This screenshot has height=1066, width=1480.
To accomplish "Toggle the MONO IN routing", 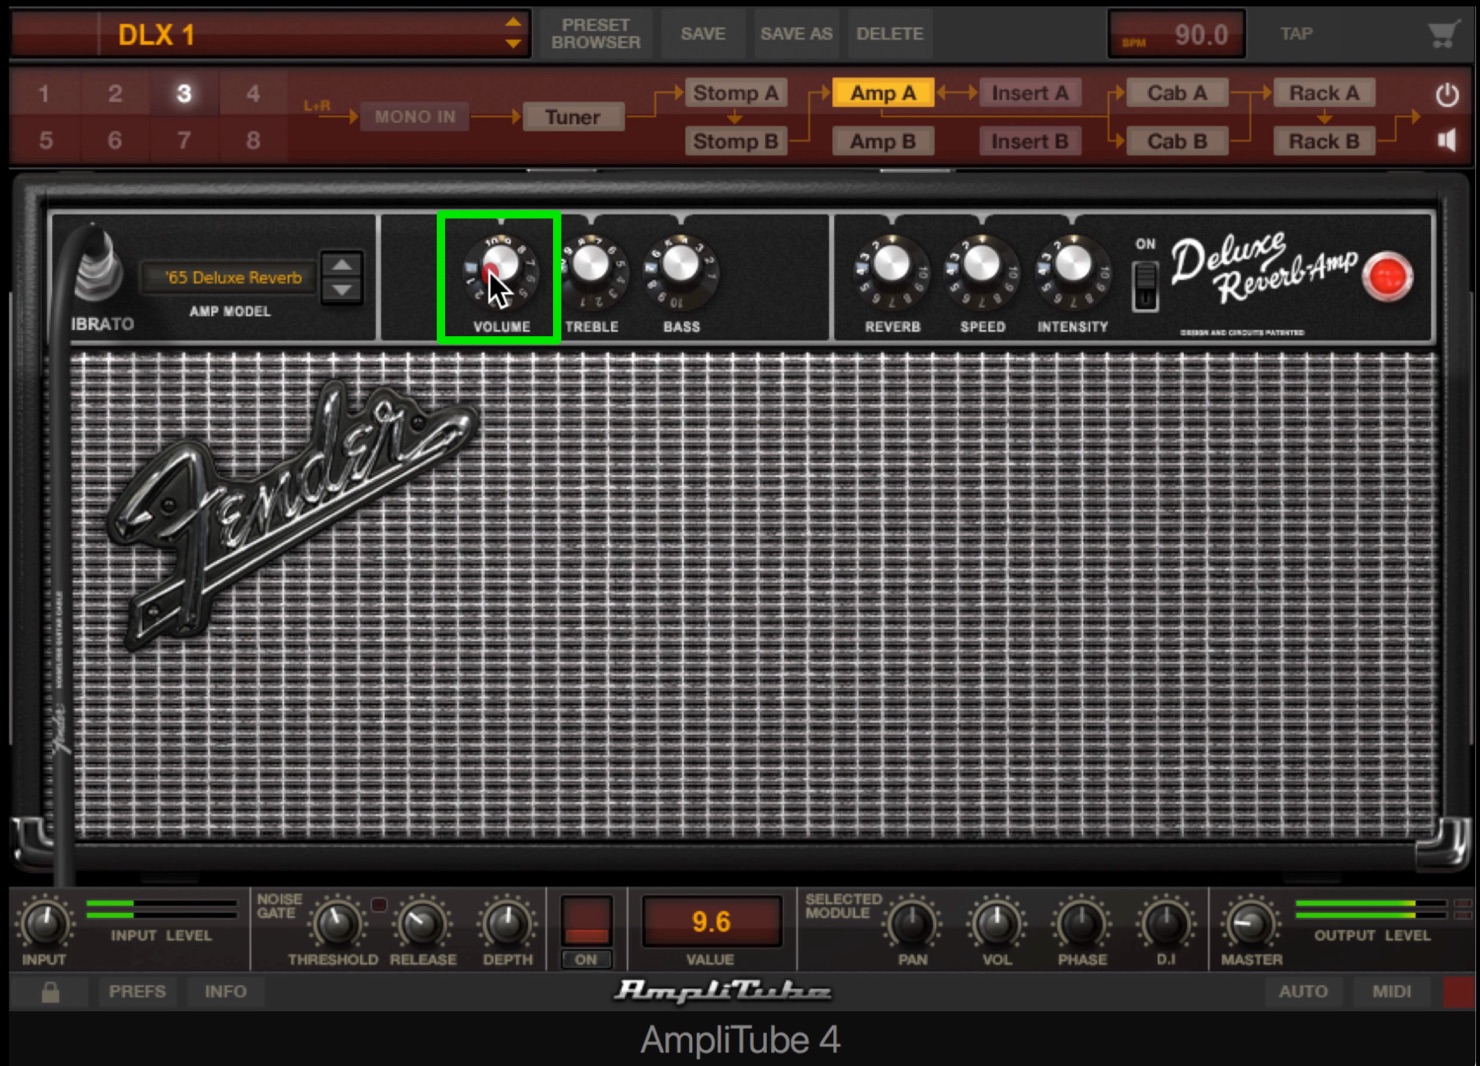I will coord(414,117).
